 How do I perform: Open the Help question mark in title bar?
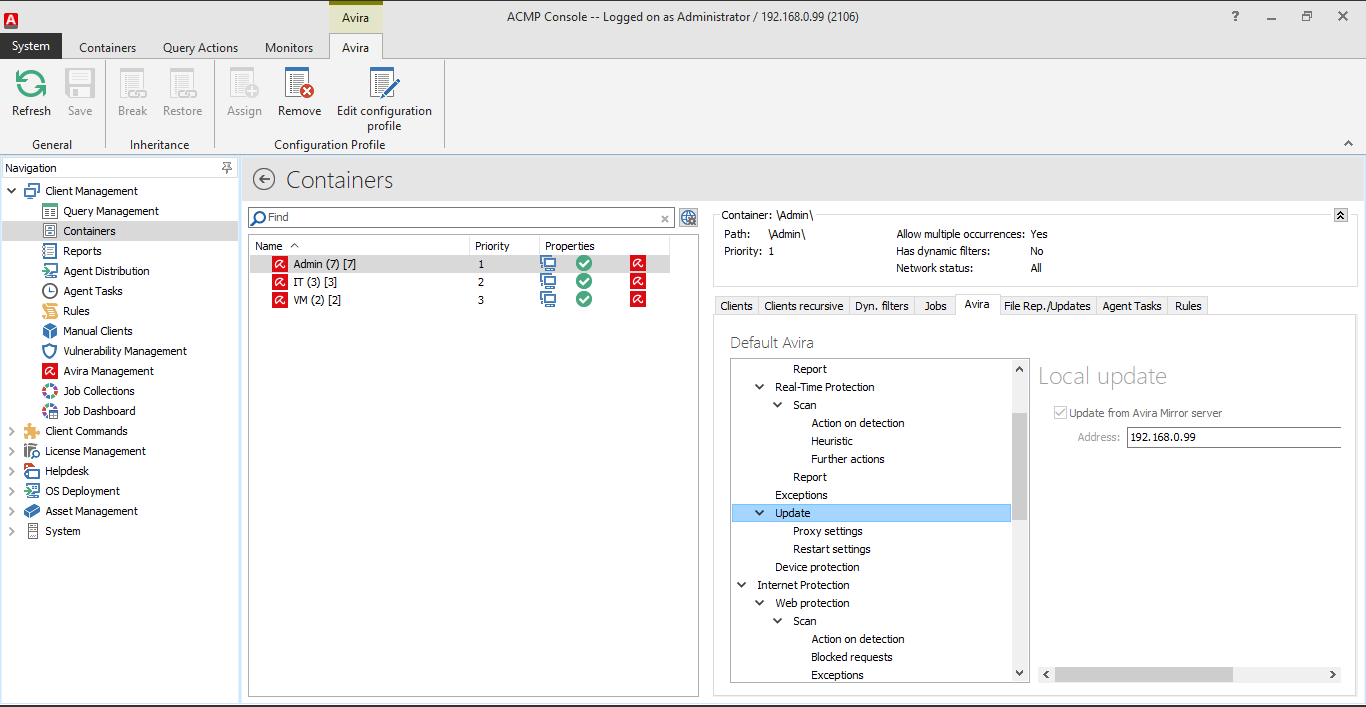click(1236, 16)
